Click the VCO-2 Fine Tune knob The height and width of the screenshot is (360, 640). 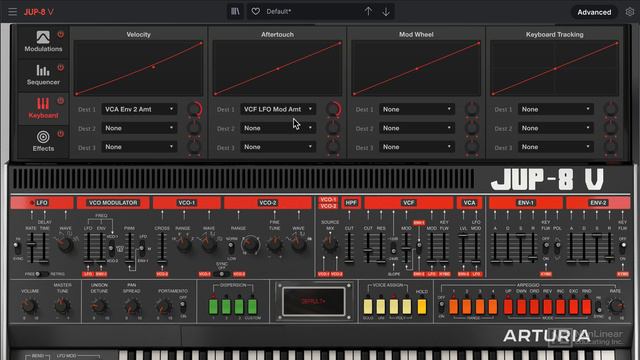pos(275,244)
